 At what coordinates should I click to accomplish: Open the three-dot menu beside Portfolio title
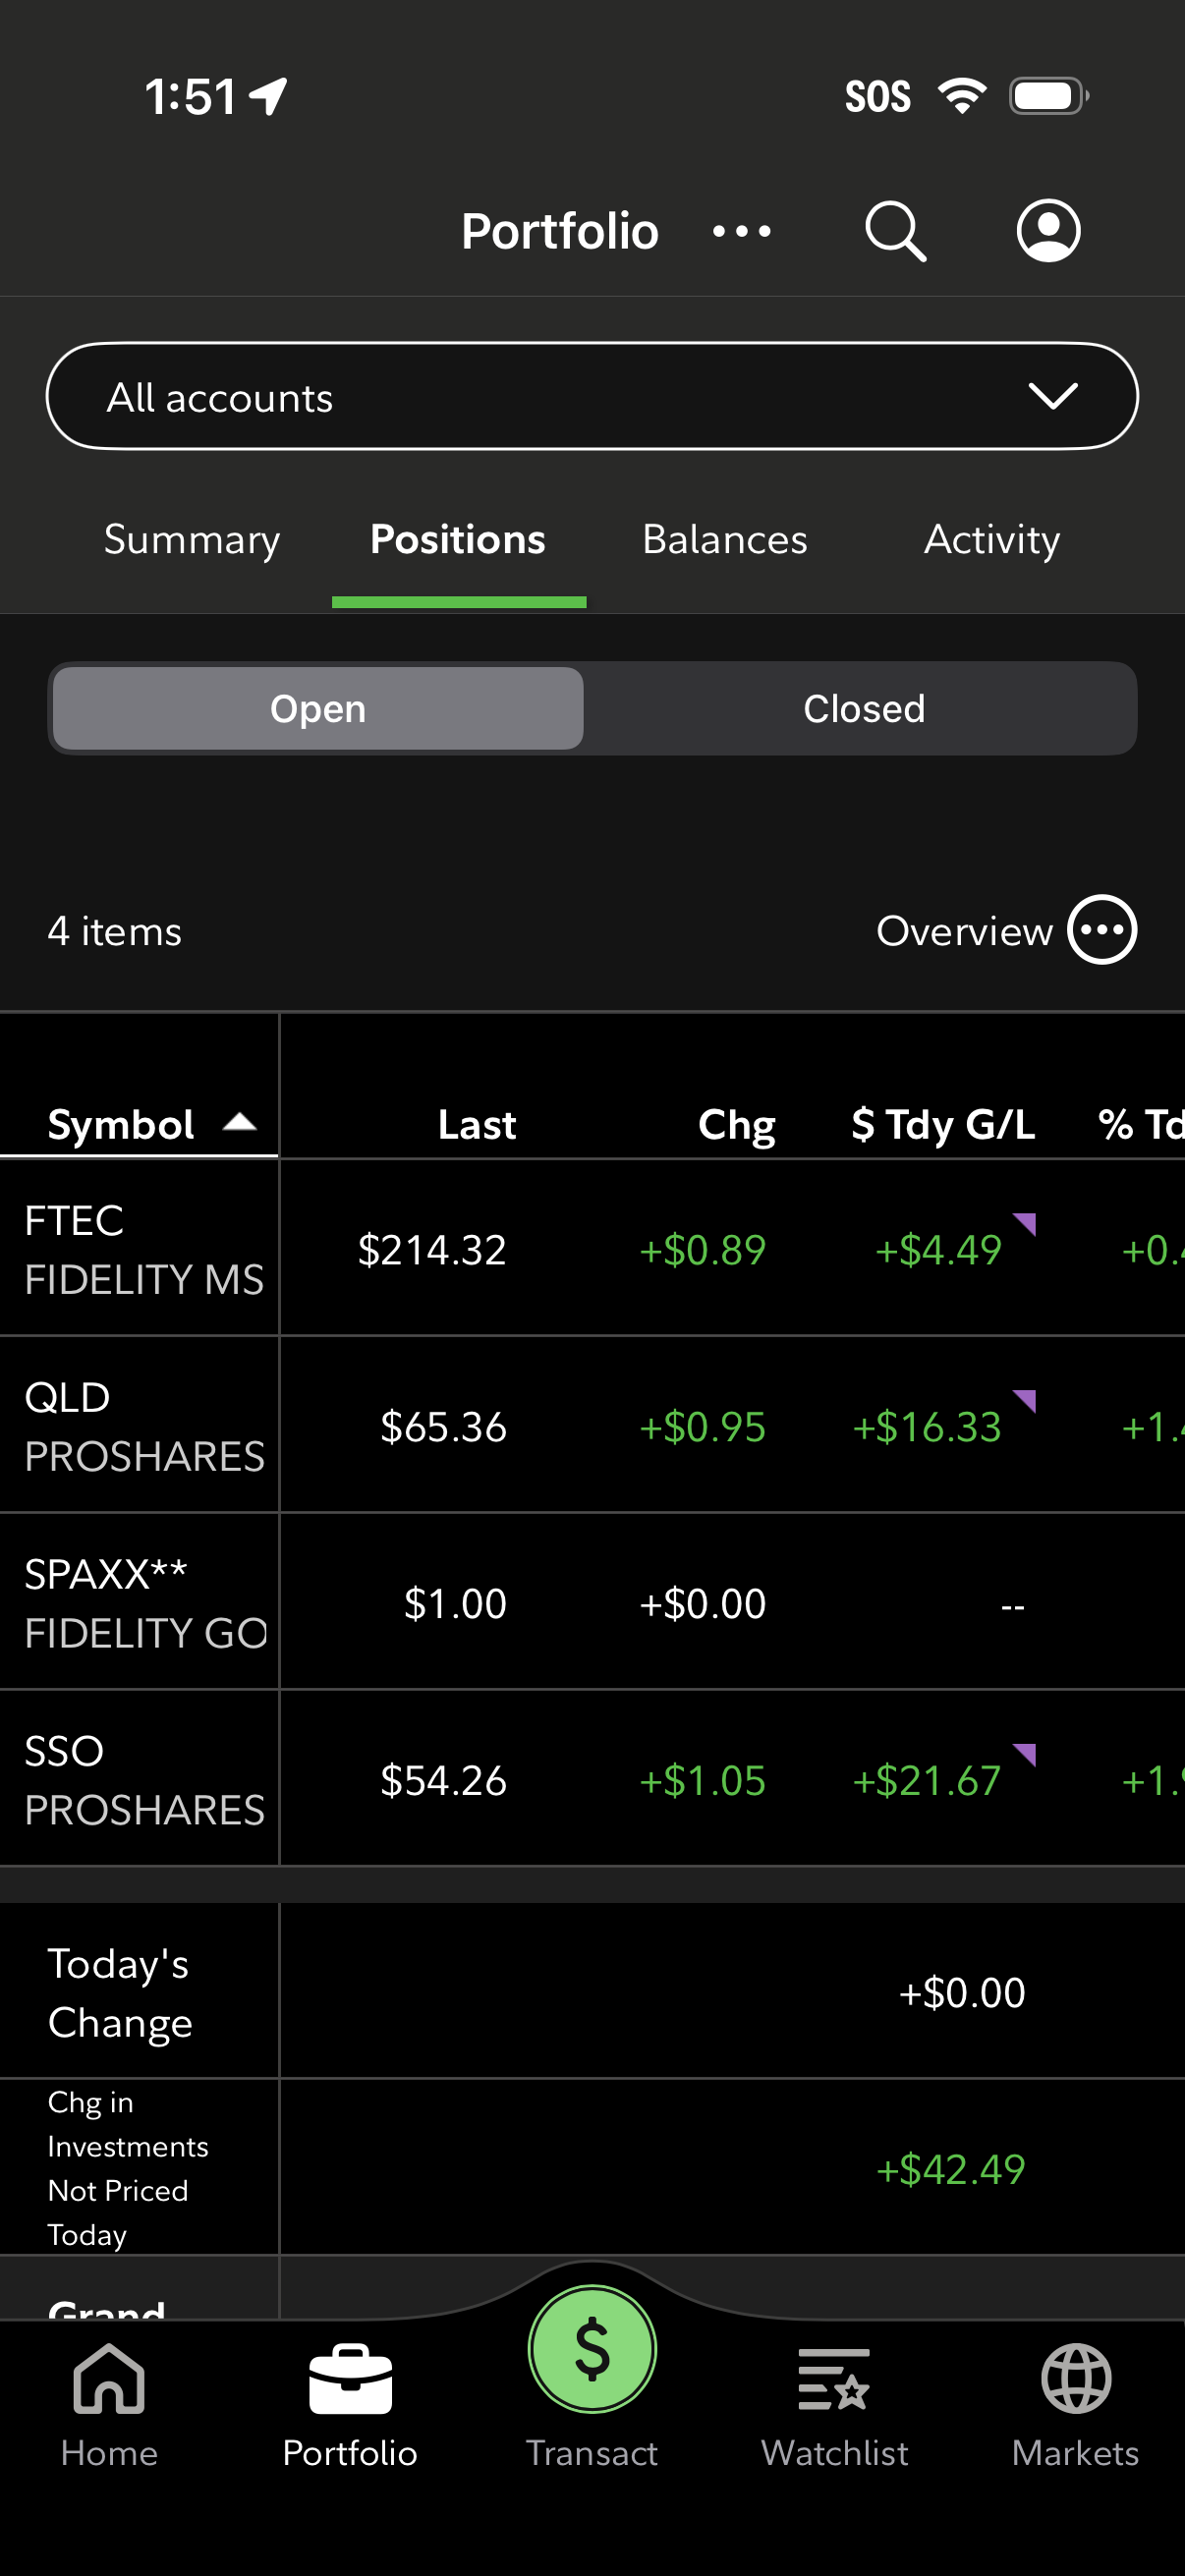pyautogui.click(x=741, y=231)
